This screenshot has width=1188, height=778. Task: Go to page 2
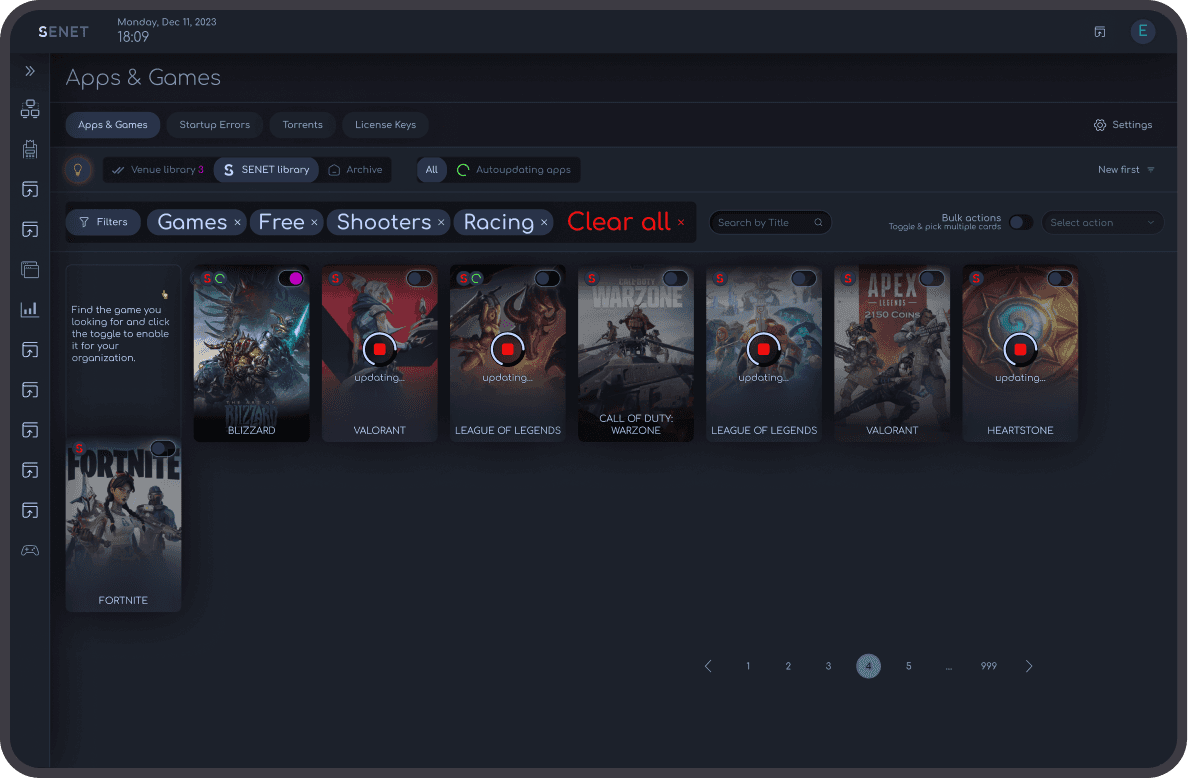[788, 666]
